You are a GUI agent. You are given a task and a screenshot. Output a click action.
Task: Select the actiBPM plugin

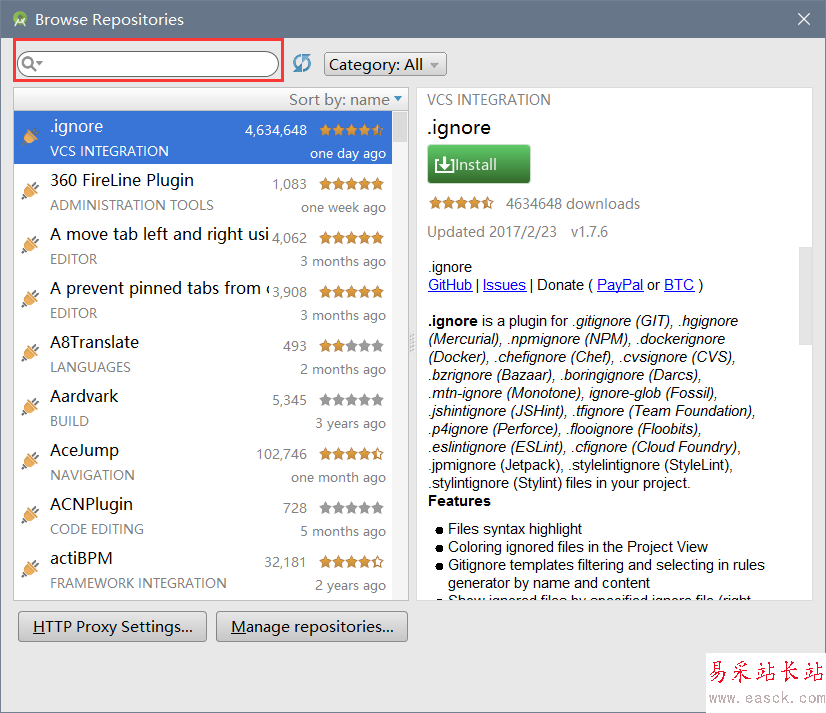click(203, 570)
